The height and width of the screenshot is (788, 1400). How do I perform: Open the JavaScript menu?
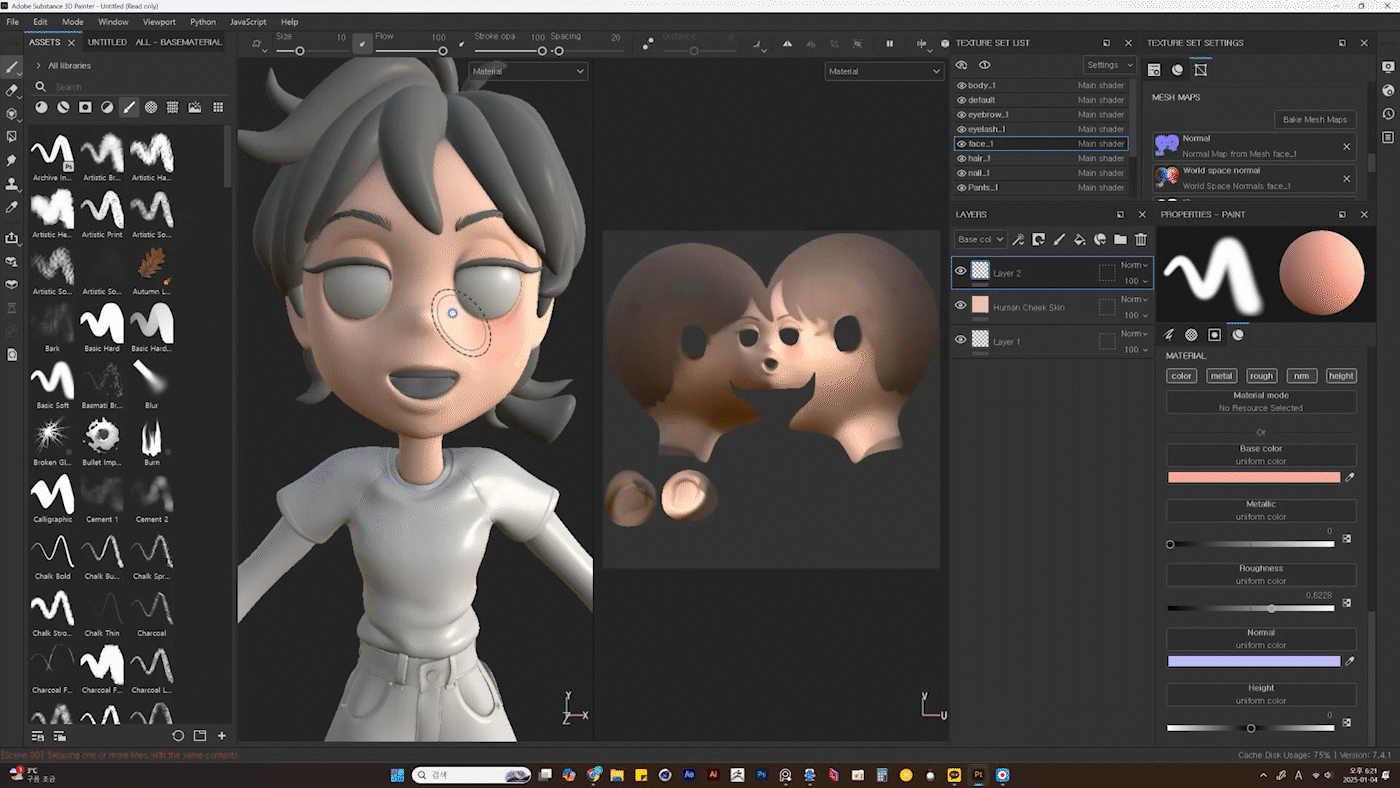point(248,21)
